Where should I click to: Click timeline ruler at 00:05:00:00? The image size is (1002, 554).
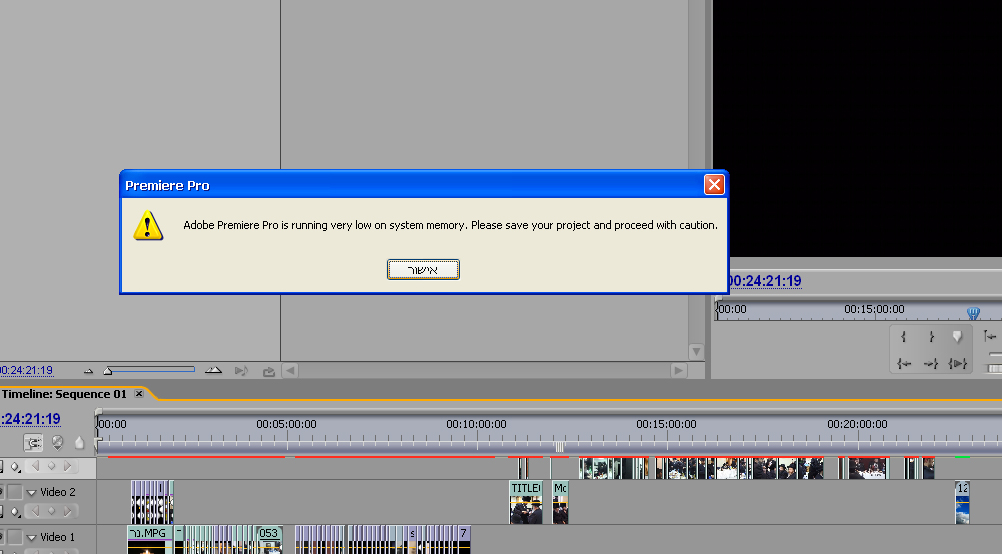[x=286, y=424]
